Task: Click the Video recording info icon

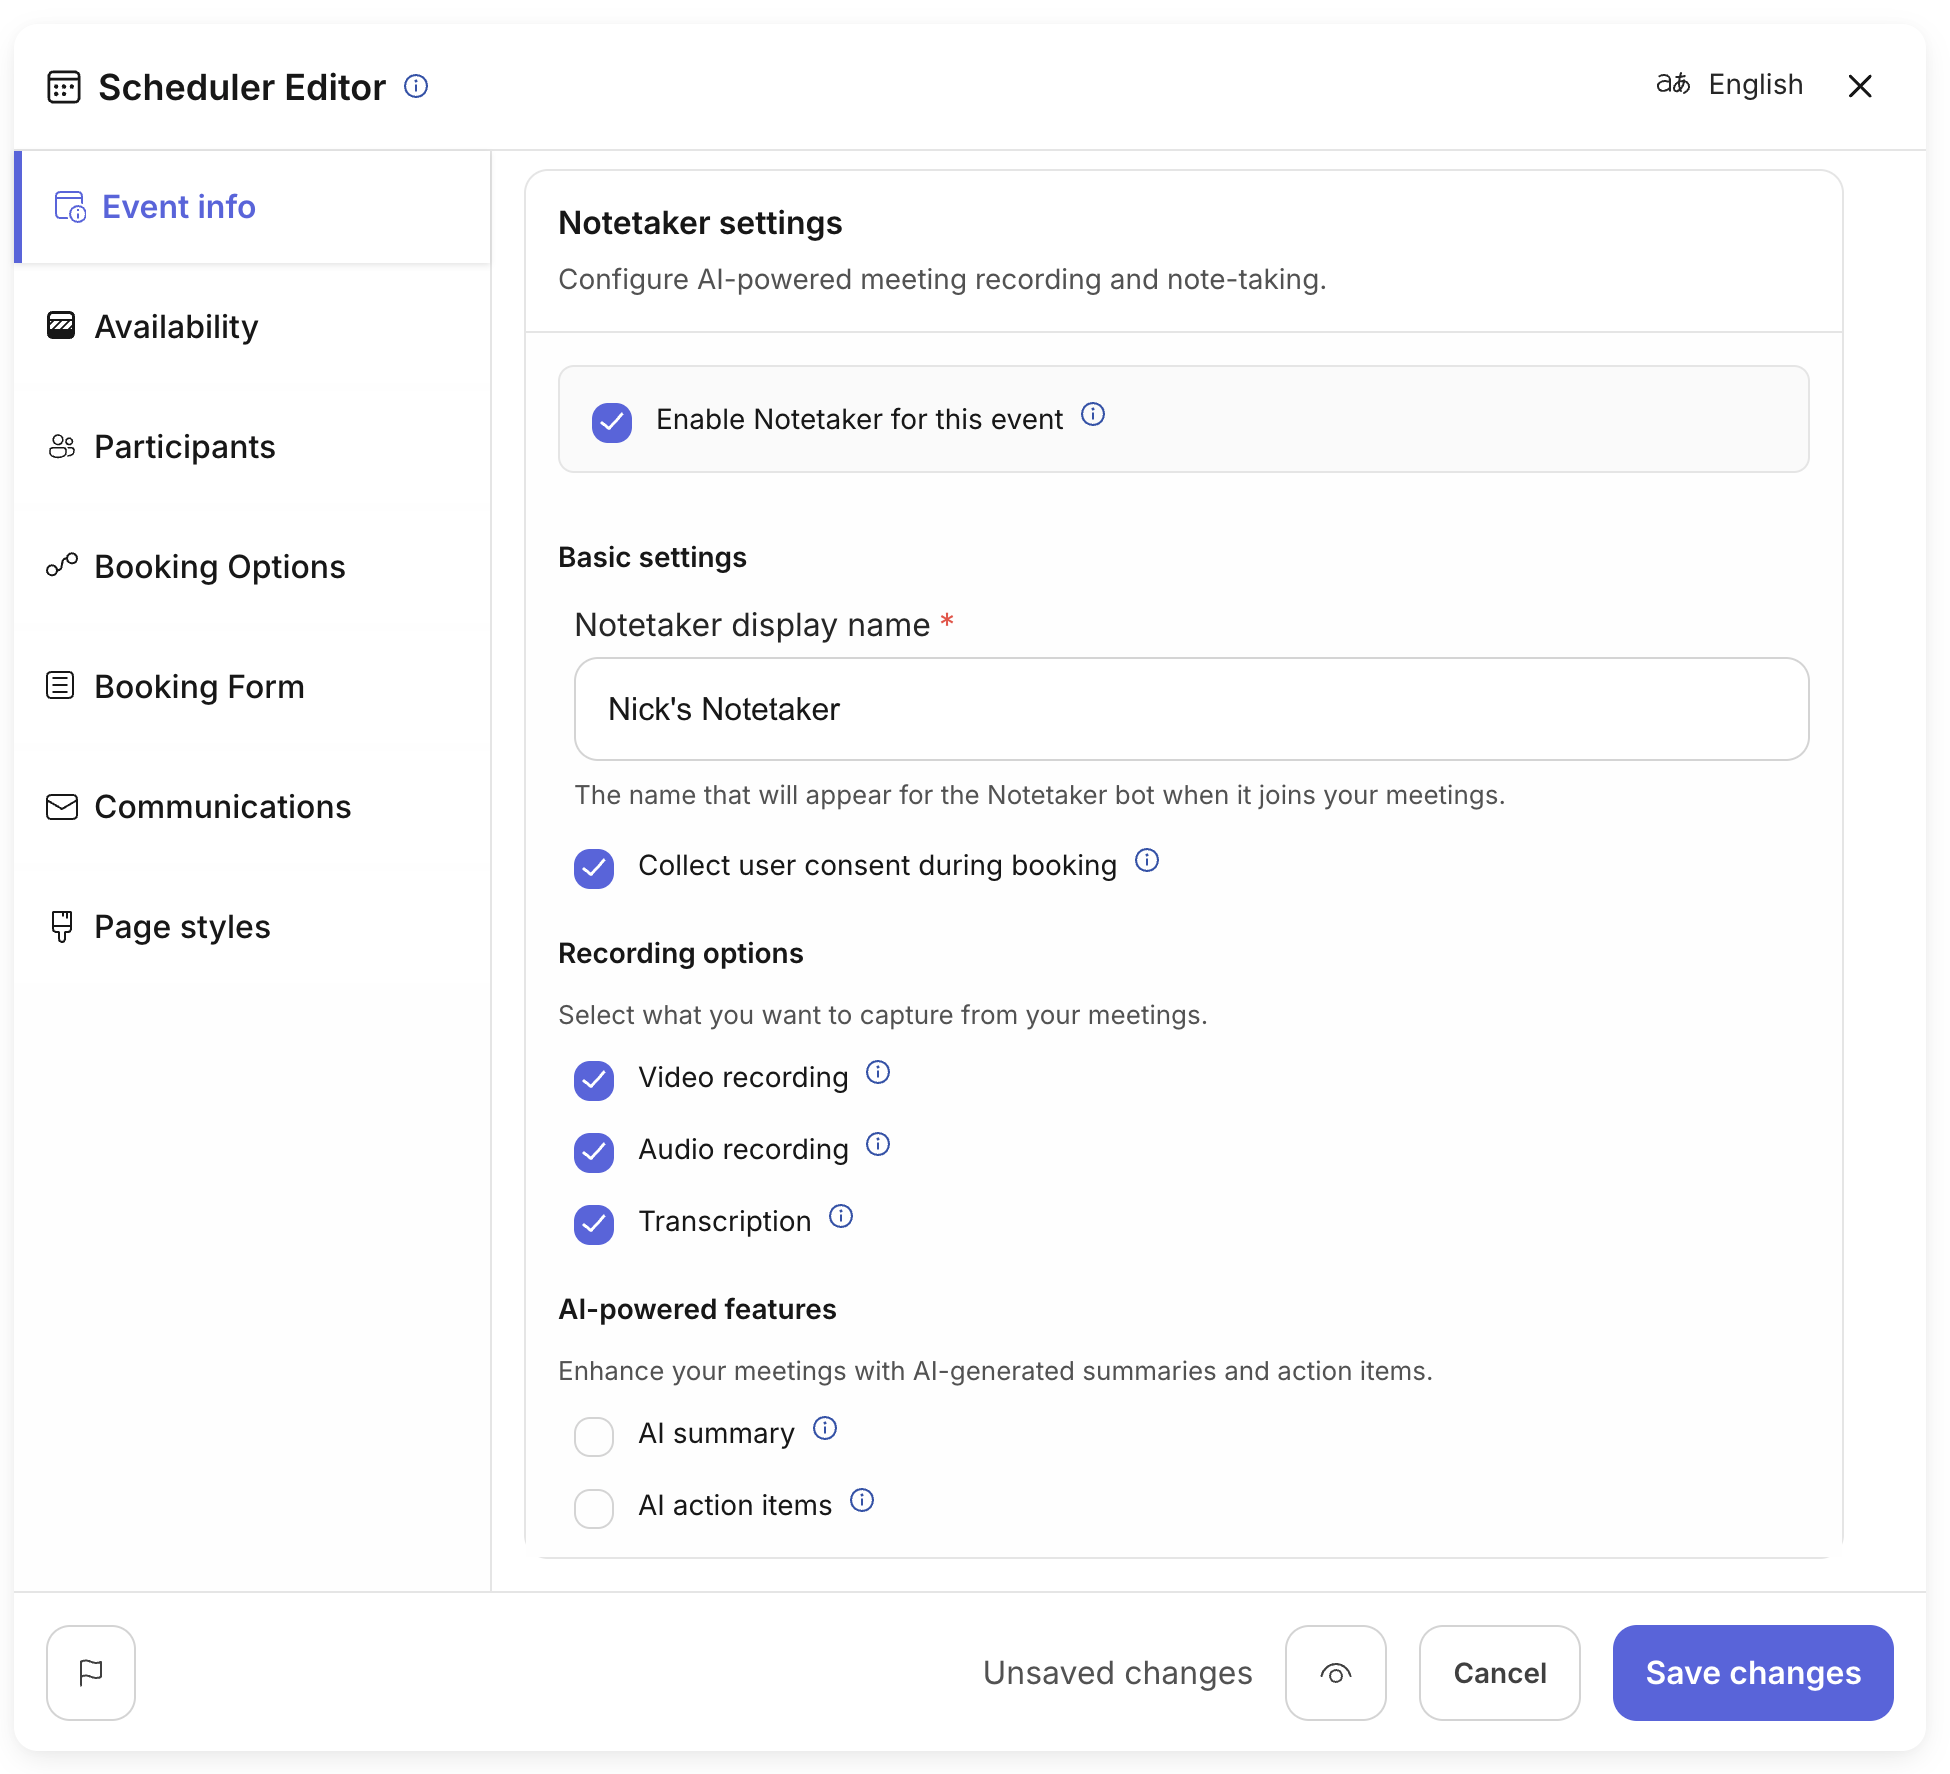Action: 878,1072
